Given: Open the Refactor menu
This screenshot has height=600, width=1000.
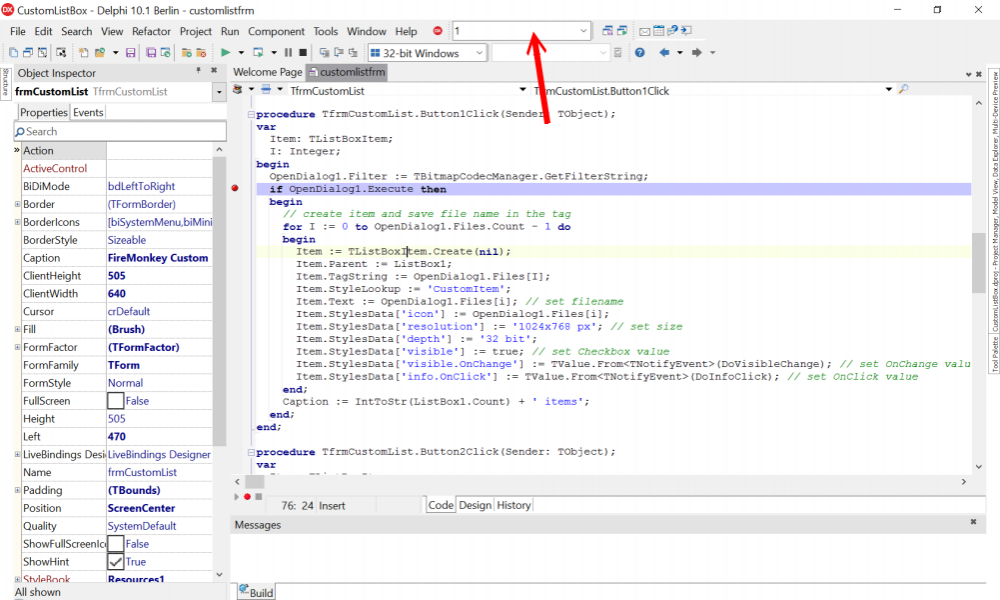Looking at the screenshot, I should [x=151, y=31].
